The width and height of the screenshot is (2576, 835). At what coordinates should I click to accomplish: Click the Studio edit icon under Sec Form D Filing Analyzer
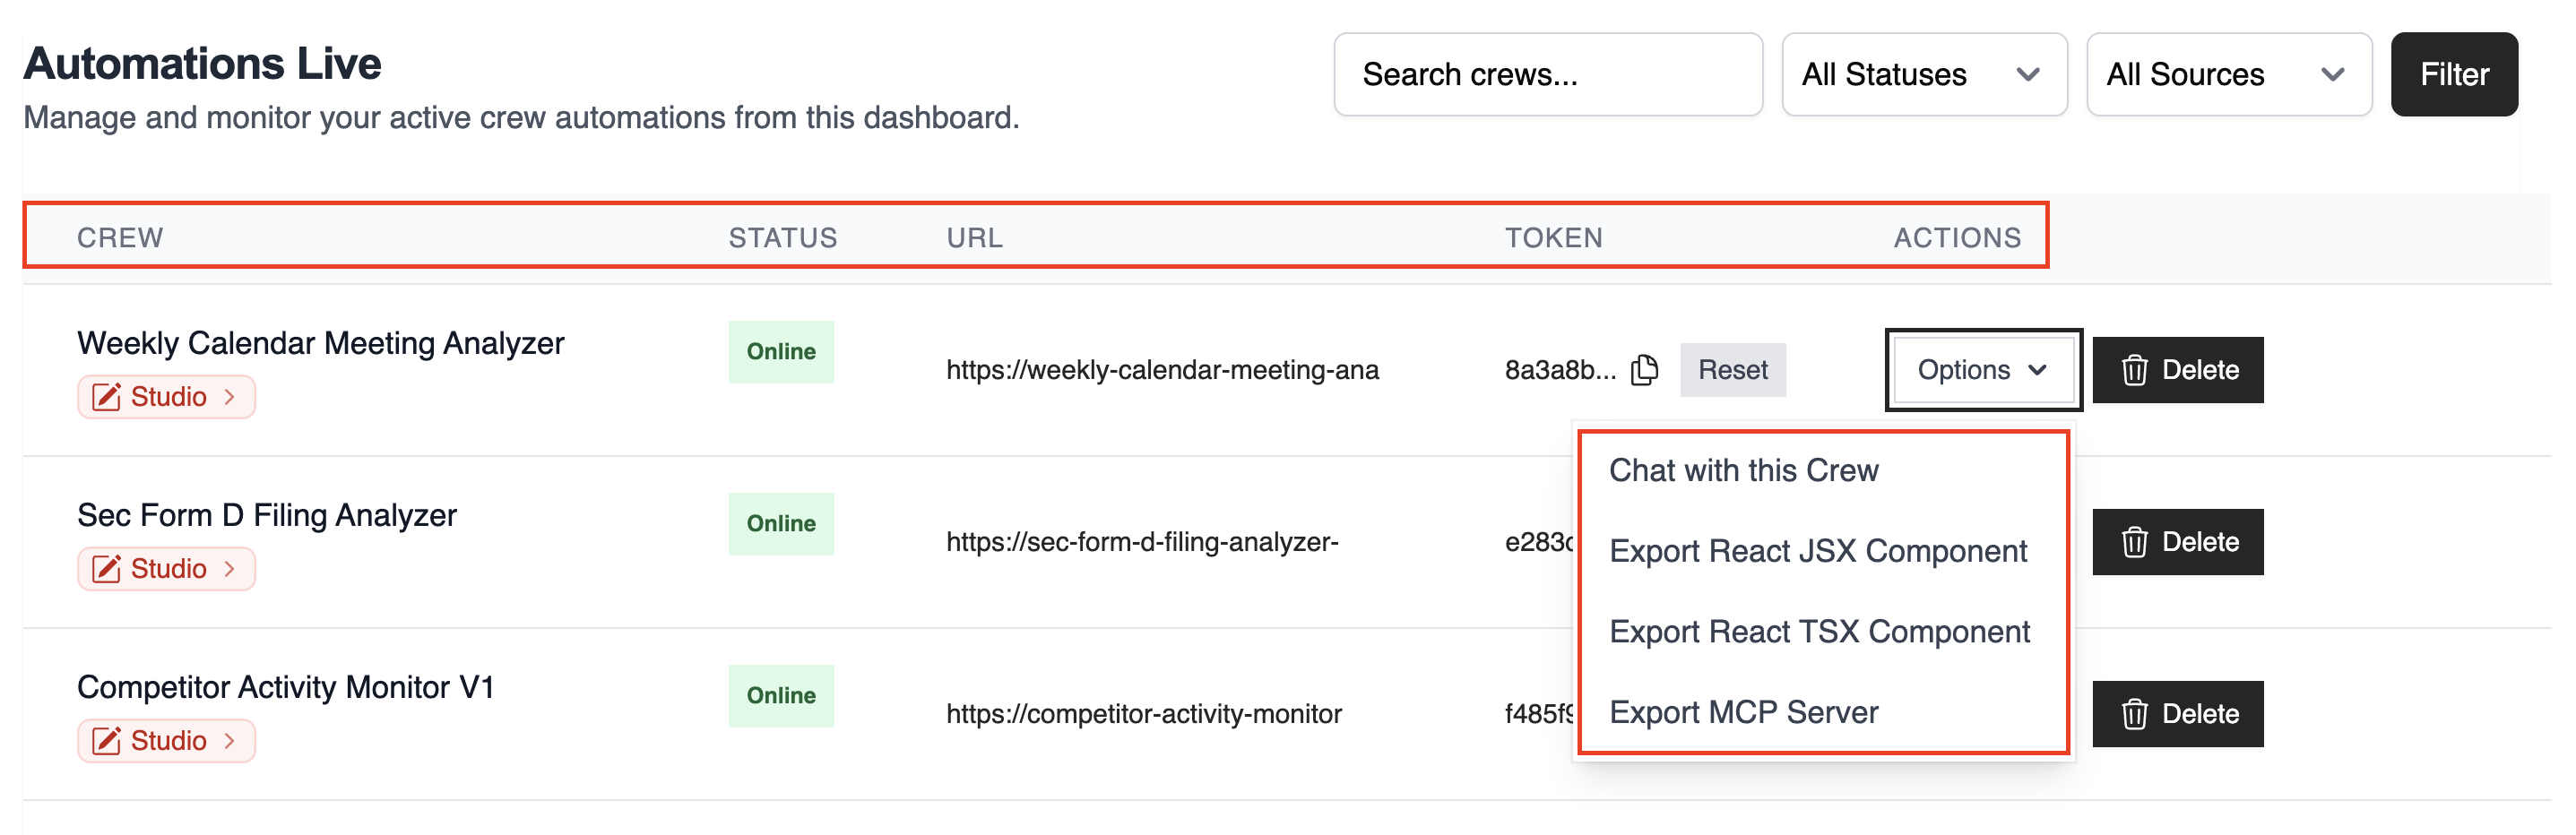pos(106,569)
